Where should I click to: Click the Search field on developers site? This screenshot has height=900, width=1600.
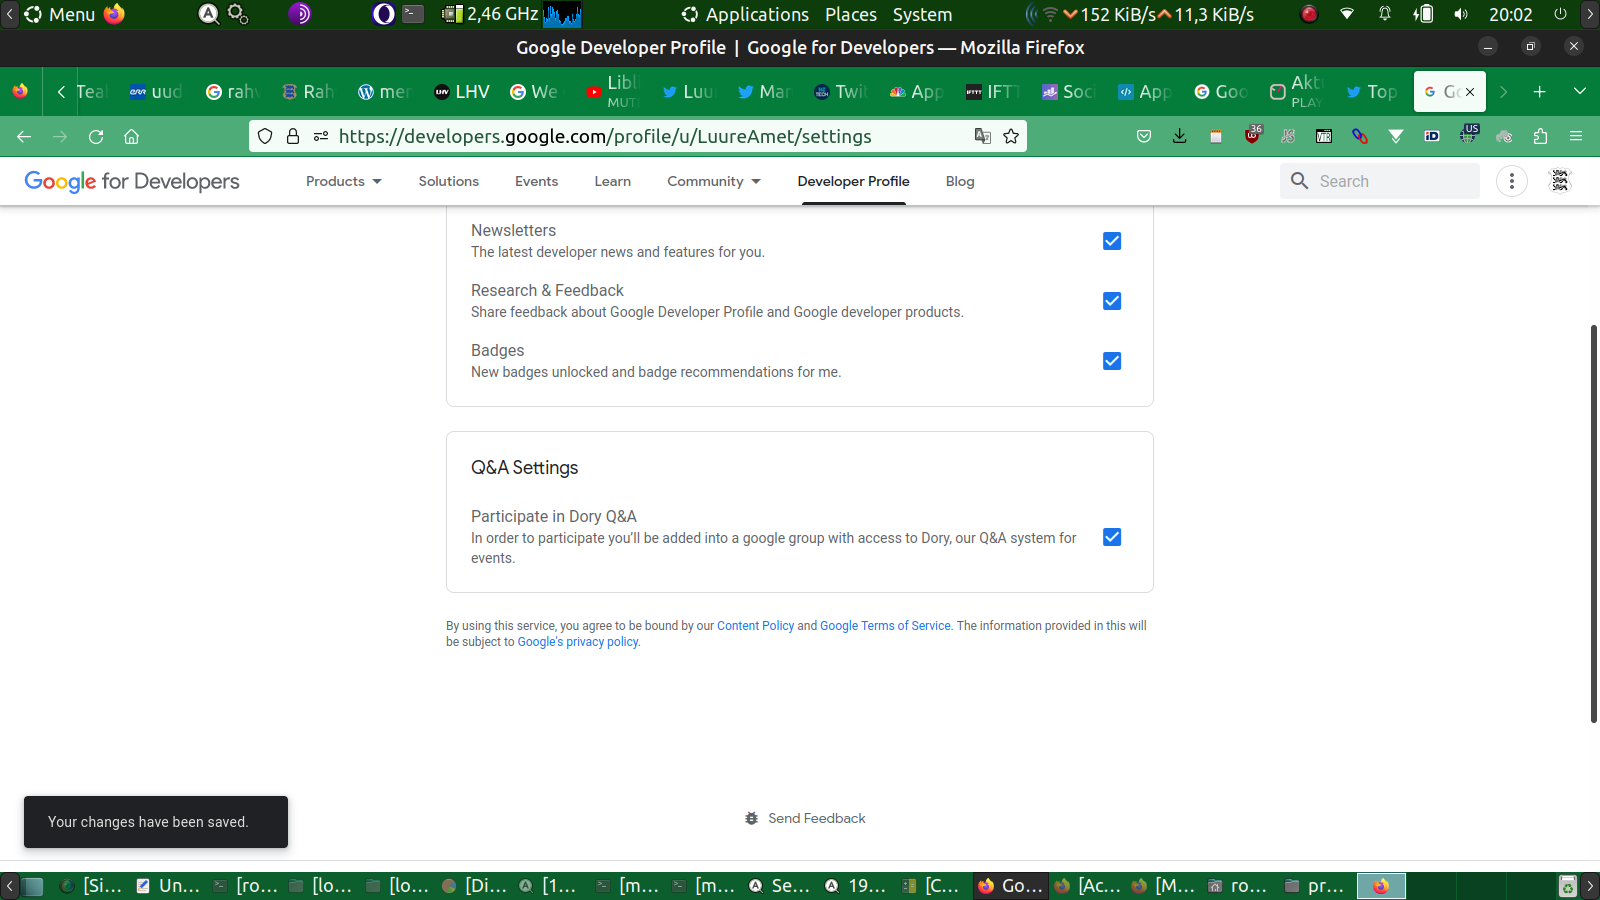coord(1380,181)
